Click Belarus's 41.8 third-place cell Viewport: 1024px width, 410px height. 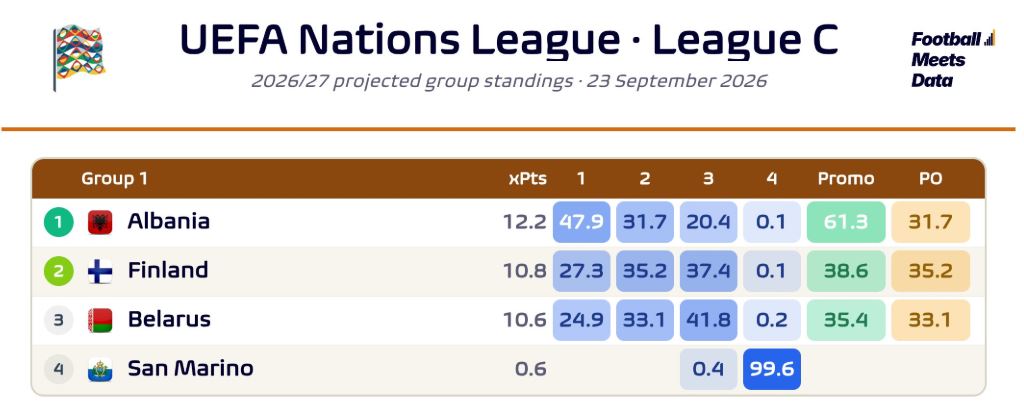point(709,320)
